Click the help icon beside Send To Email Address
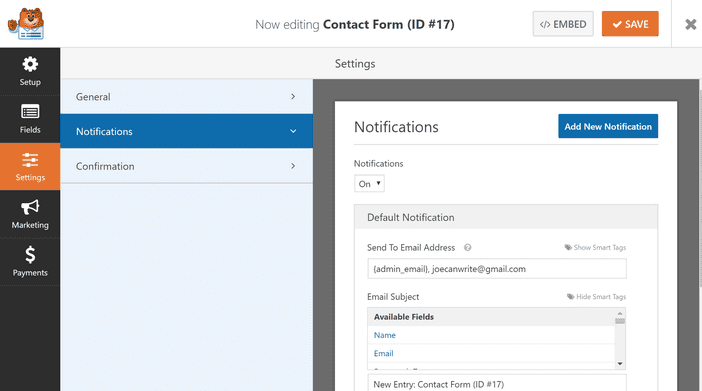 point(467,248)
